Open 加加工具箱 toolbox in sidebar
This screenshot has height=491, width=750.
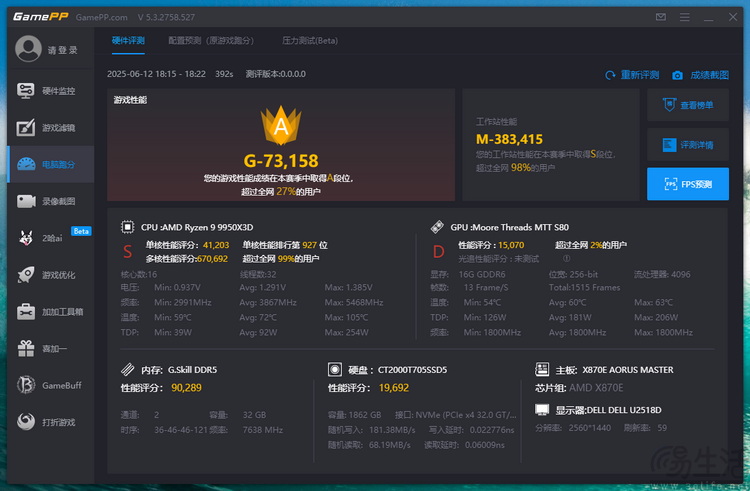tap(50, 312)
